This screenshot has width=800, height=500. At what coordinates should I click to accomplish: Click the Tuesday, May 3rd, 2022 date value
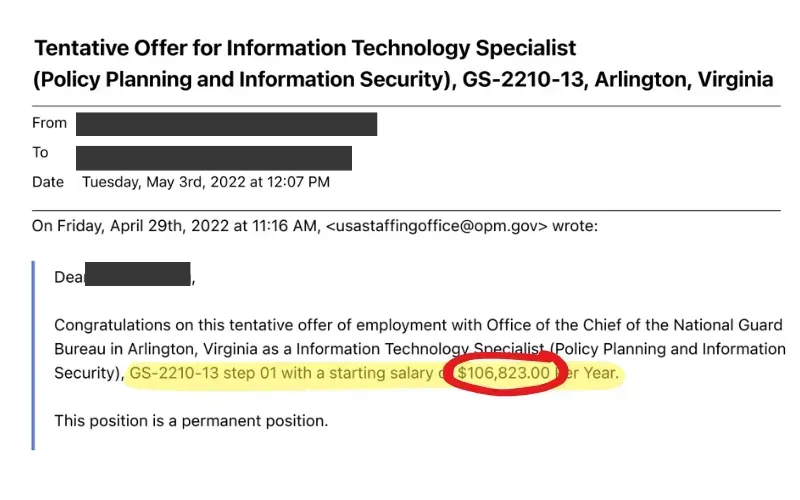(205, 182)
